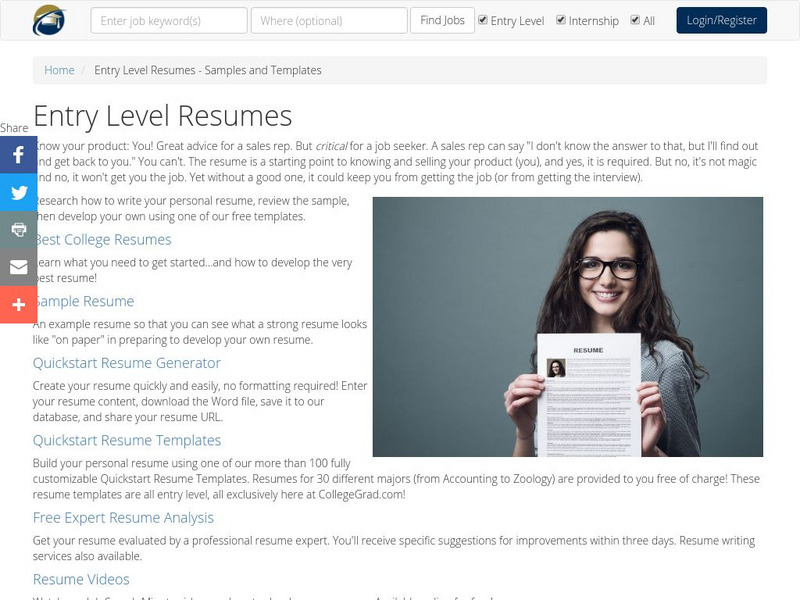Share page via email envelope icon
Image resolution: width=800 pixels, height=600 pixels.
pos(18,267)
